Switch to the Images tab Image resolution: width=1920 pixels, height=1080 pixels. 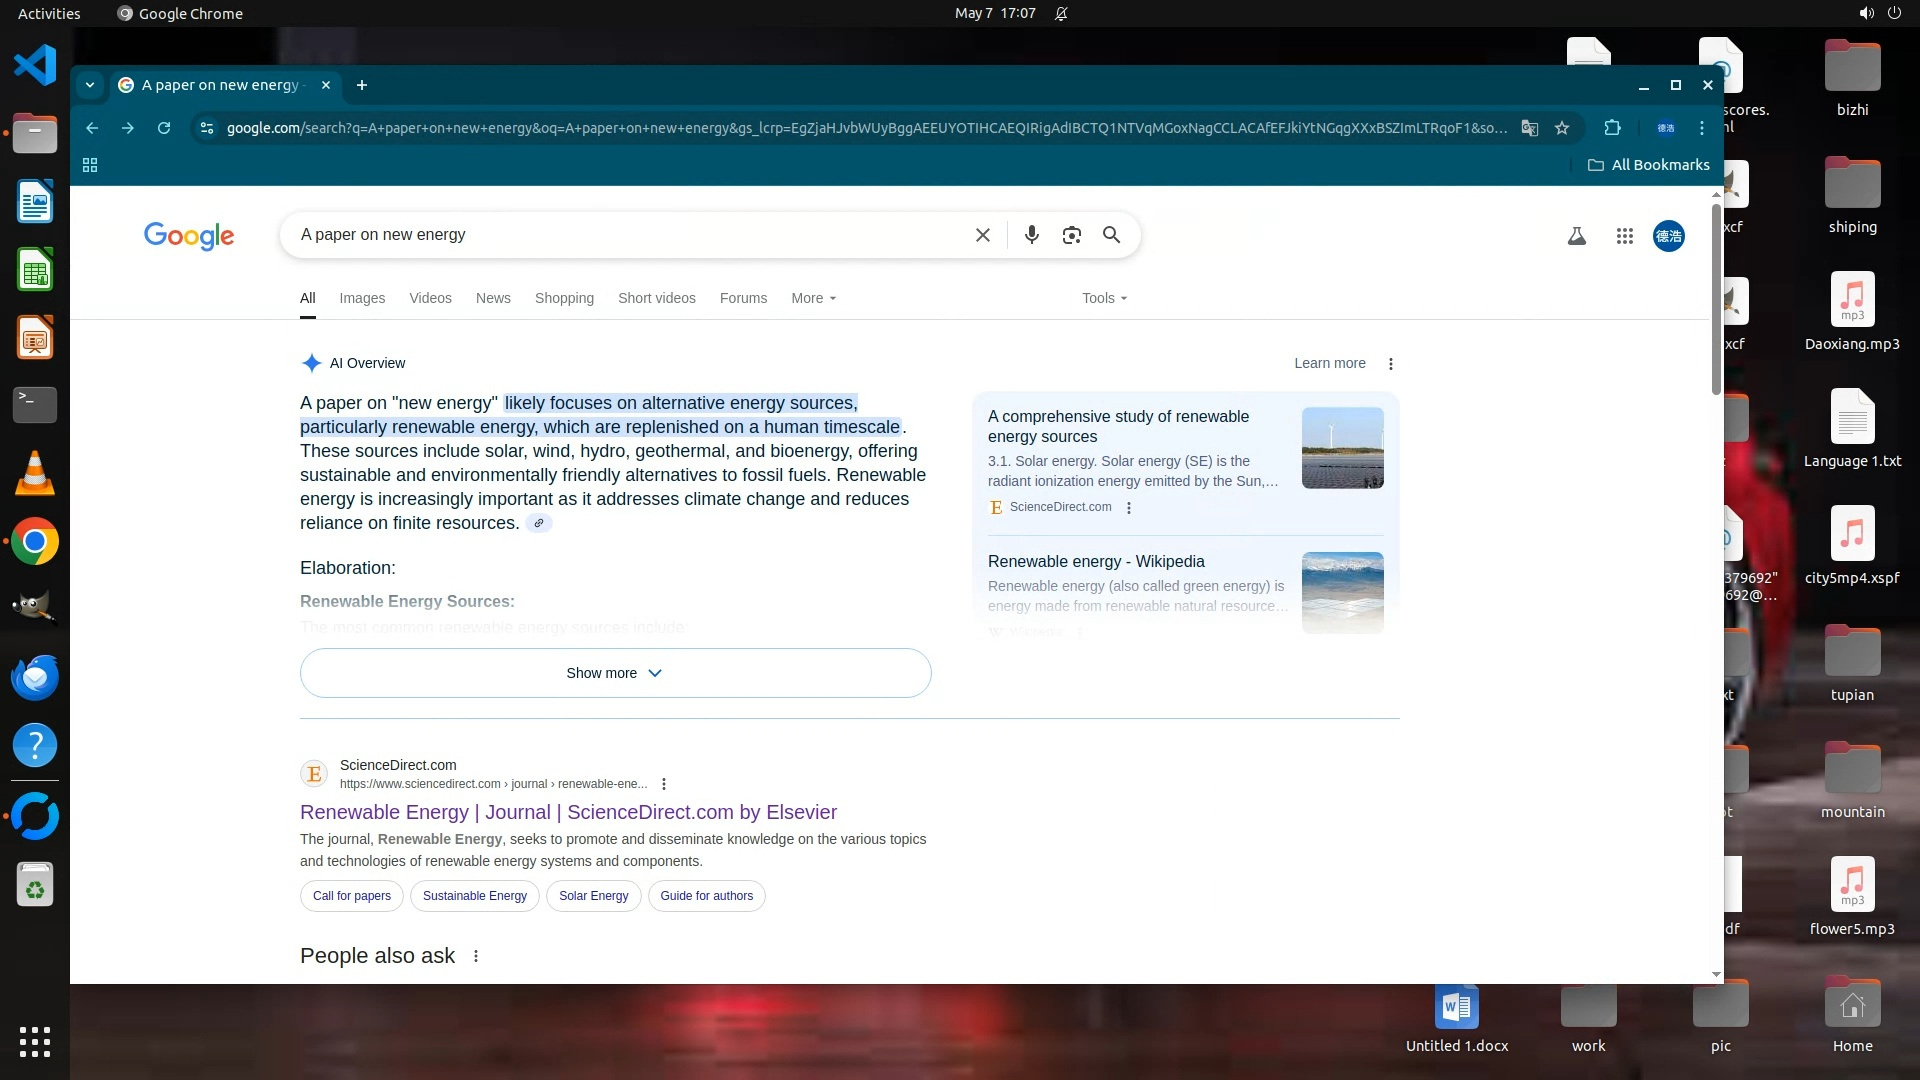362,298
